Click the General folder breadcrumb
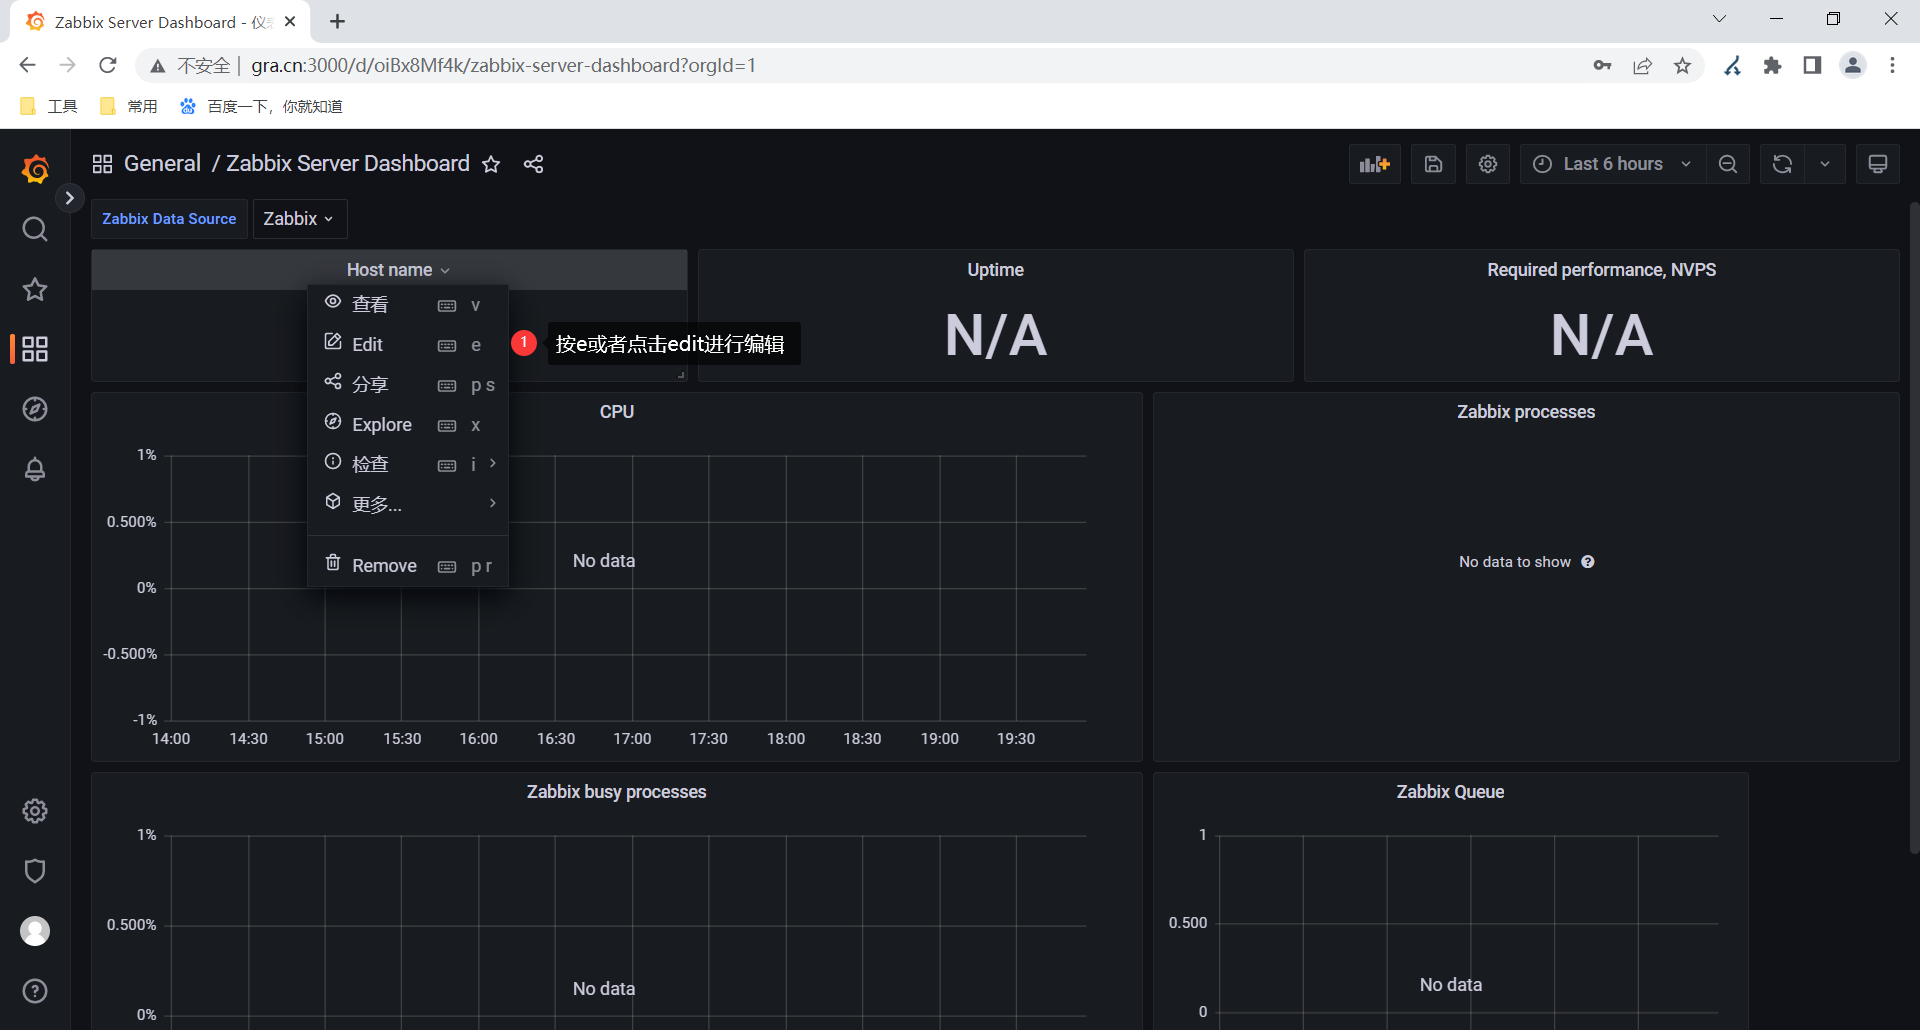Viewport: 1920px width, 1030px height. 162,164
